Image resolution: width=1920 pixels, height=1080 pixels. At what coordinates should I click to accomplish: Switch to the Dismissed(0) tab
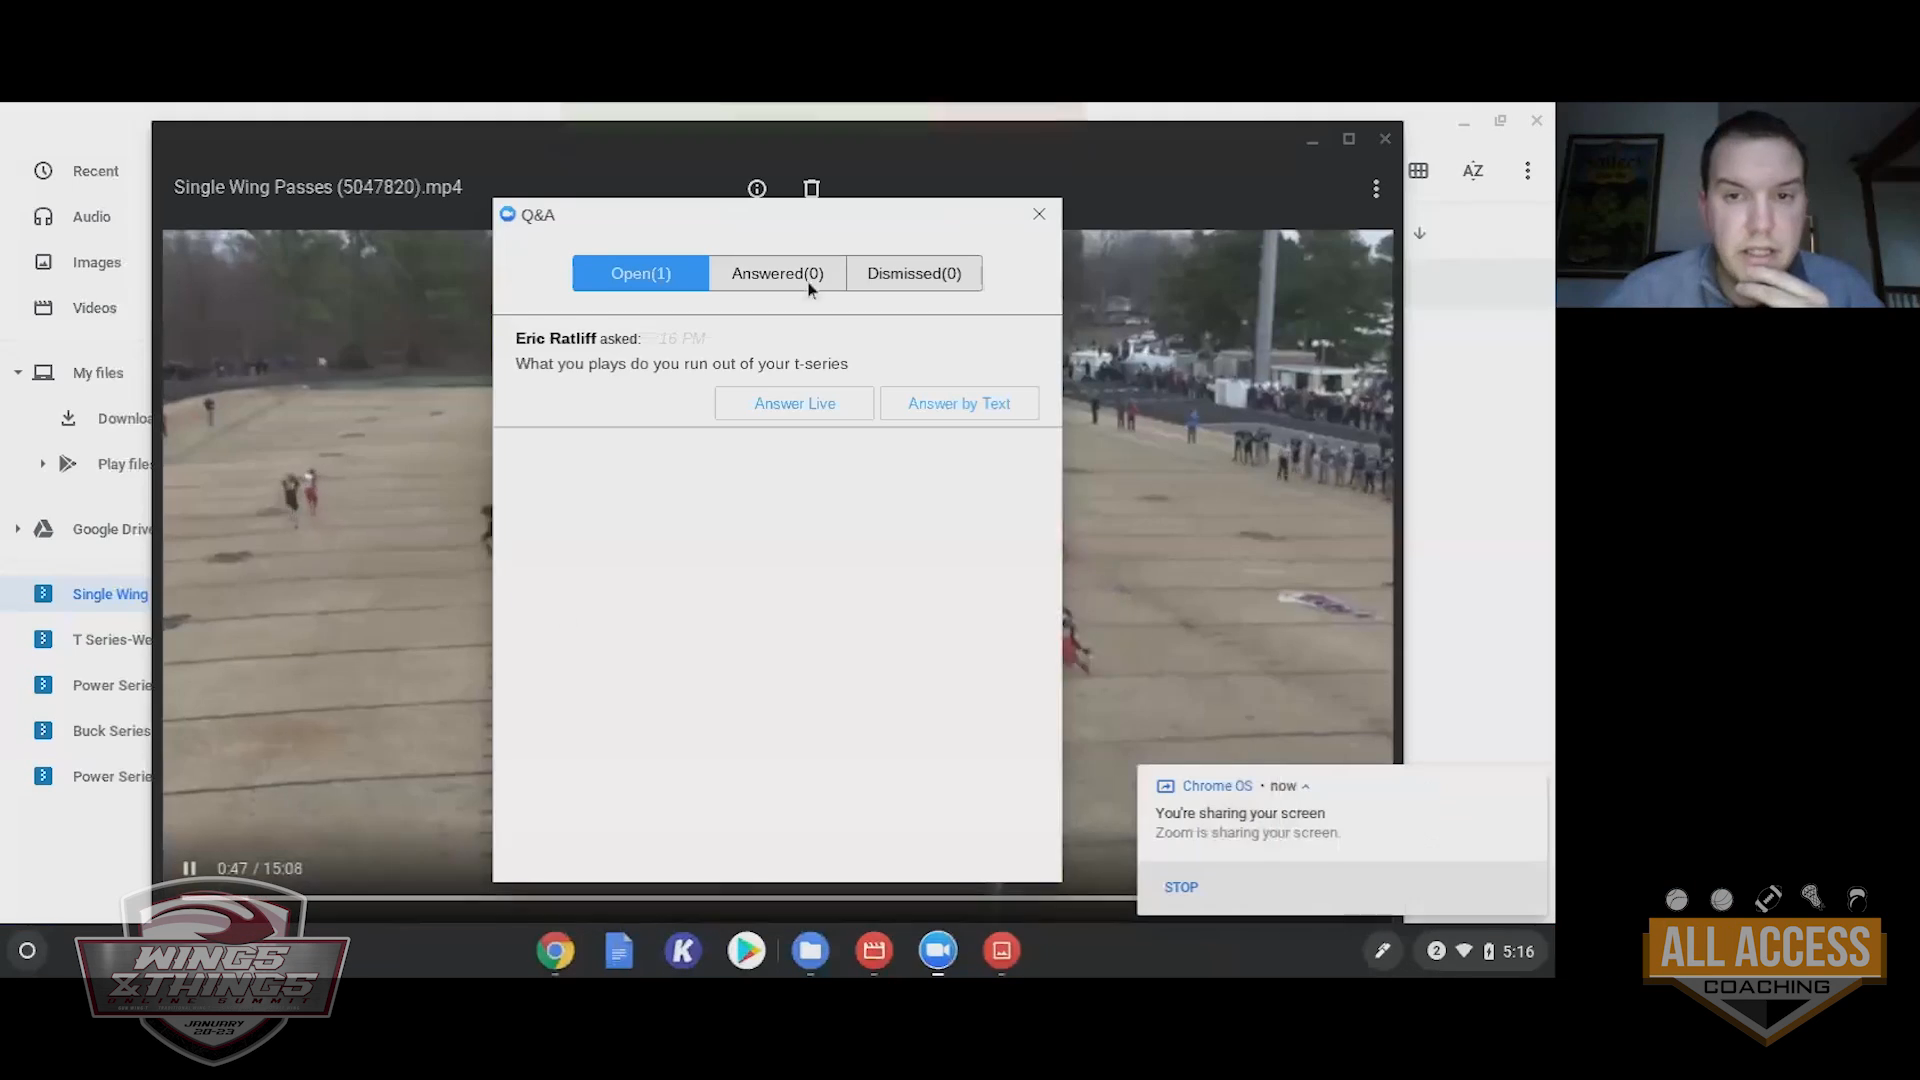(x=913, y=273)
